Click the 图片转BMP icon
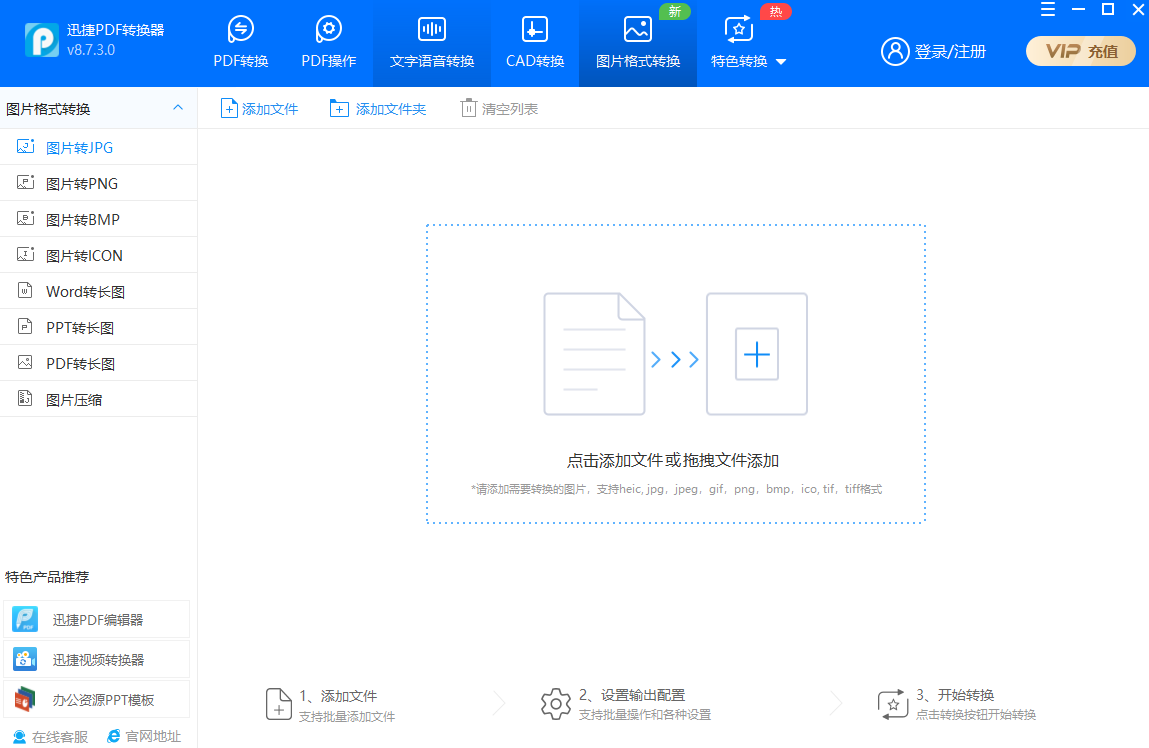This screenshot has width=1149, height=748. [x=26, y=218]
